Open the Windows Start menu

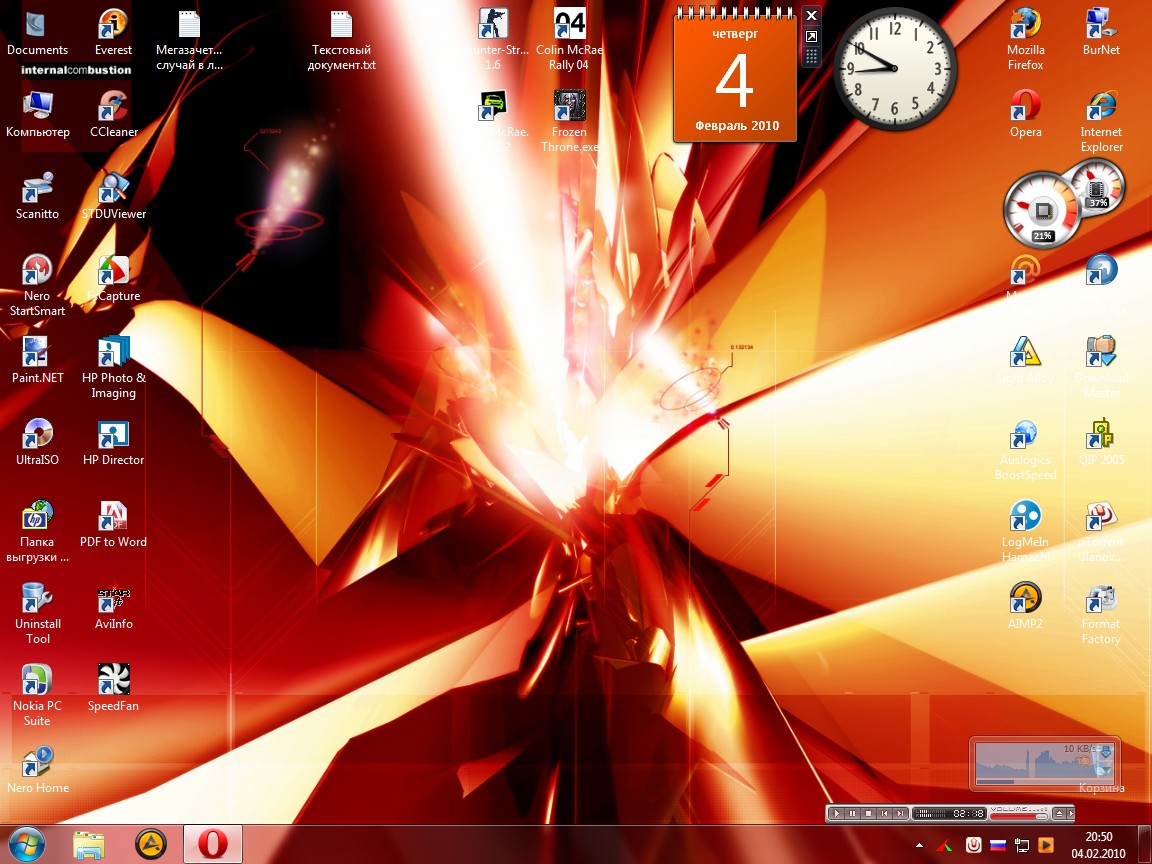pyautogui.click(x=29, y=845)
